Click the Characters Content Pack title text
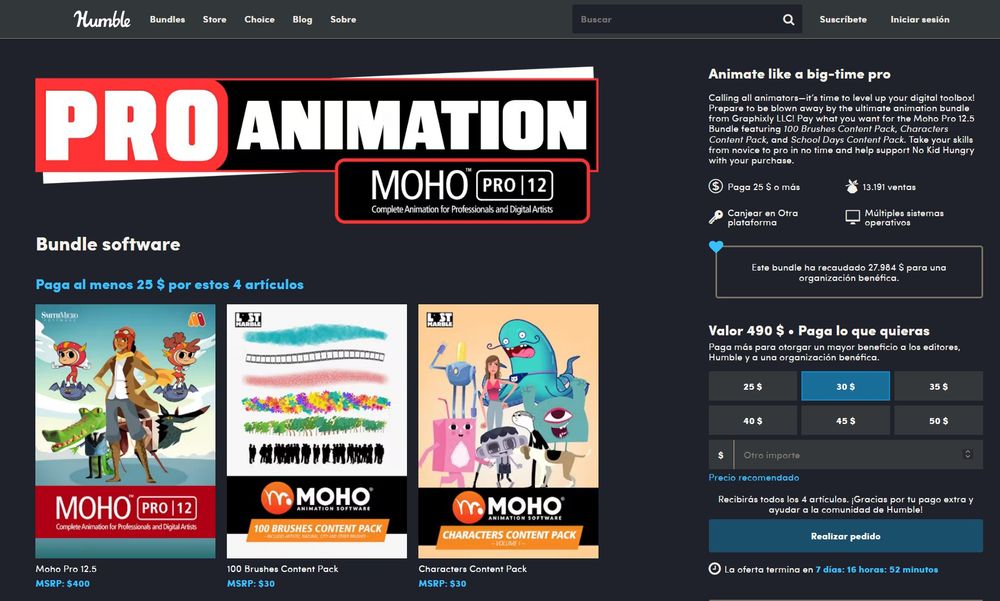Image resolution: width=1000 pixels, height=601 pixels. coord(473,568)
